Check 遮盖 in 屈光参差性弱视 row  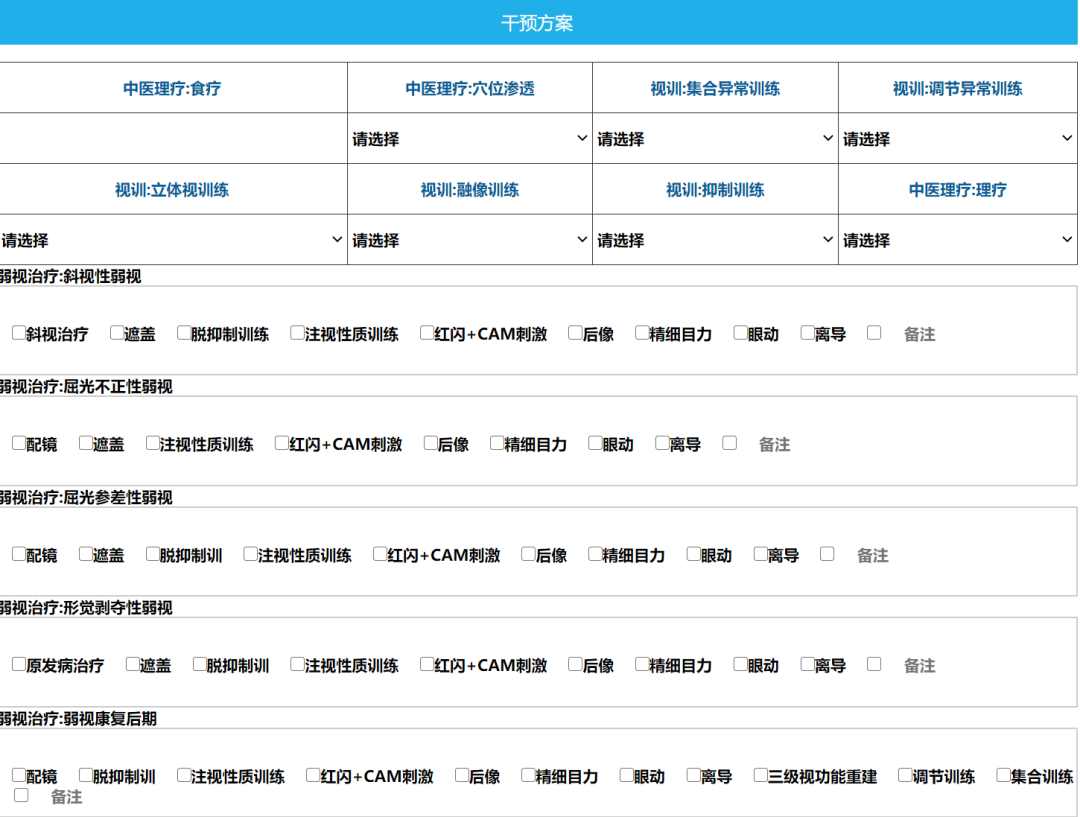[x=85, y=554]
